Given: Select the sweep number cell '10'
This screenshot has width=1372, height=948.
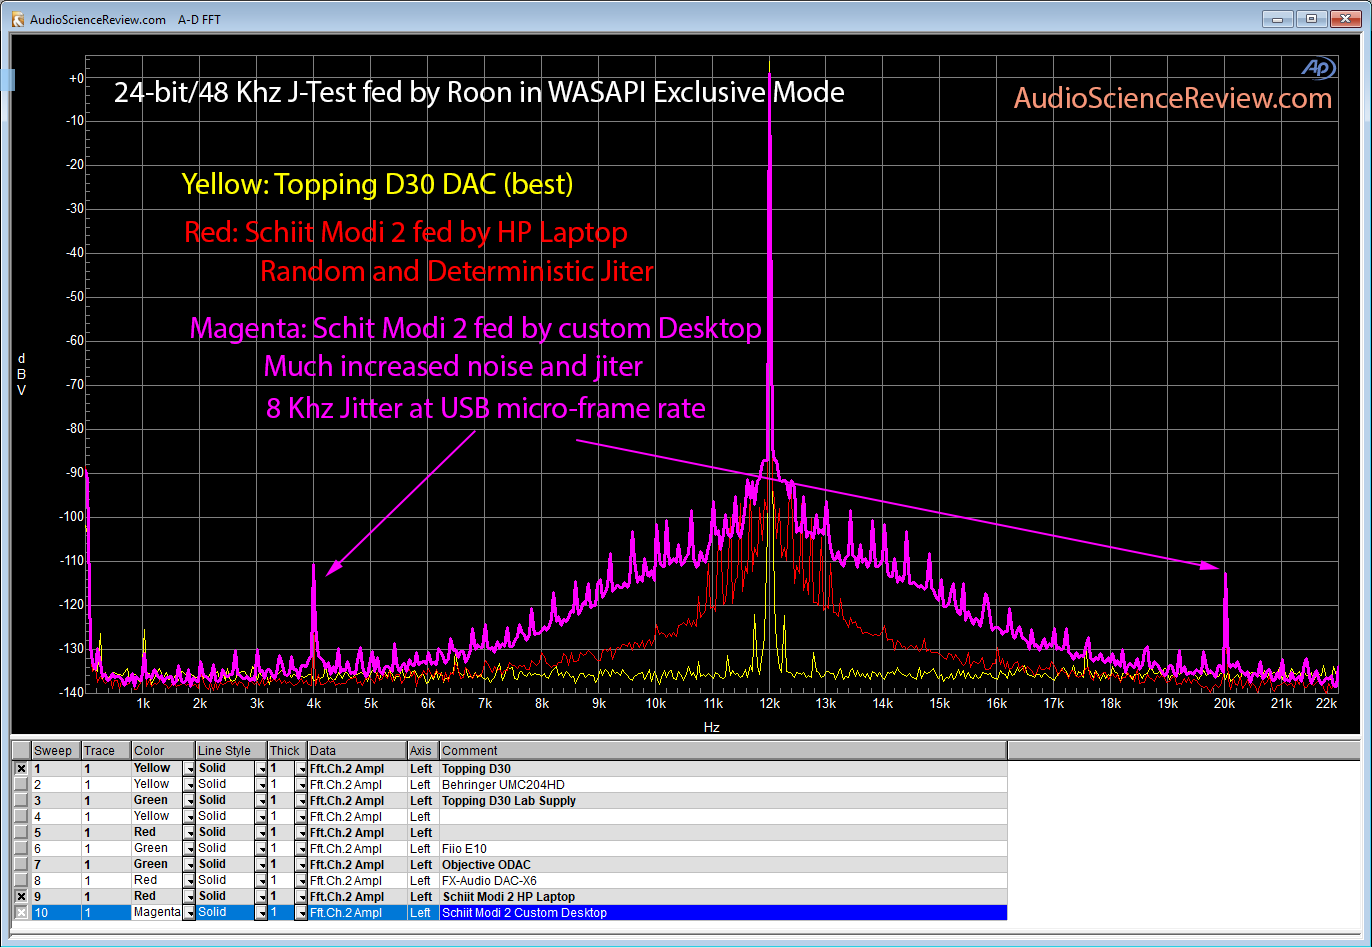Looking at the screenshot, I should click(x=56, y=912).
